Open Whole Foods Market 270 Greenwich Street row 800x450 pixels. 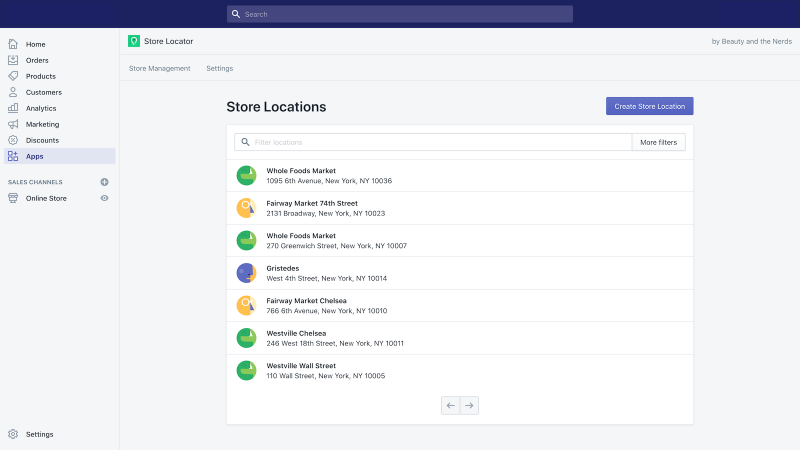tap(460, 240)
